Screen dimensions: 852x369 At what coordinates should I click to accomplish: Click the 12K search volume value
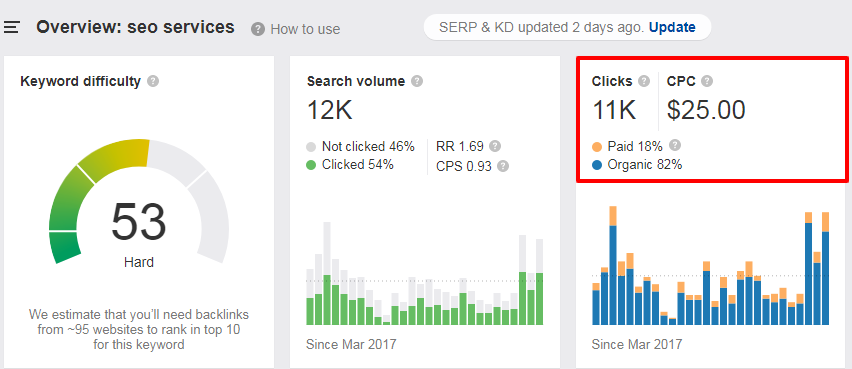[x=330, y=110]
